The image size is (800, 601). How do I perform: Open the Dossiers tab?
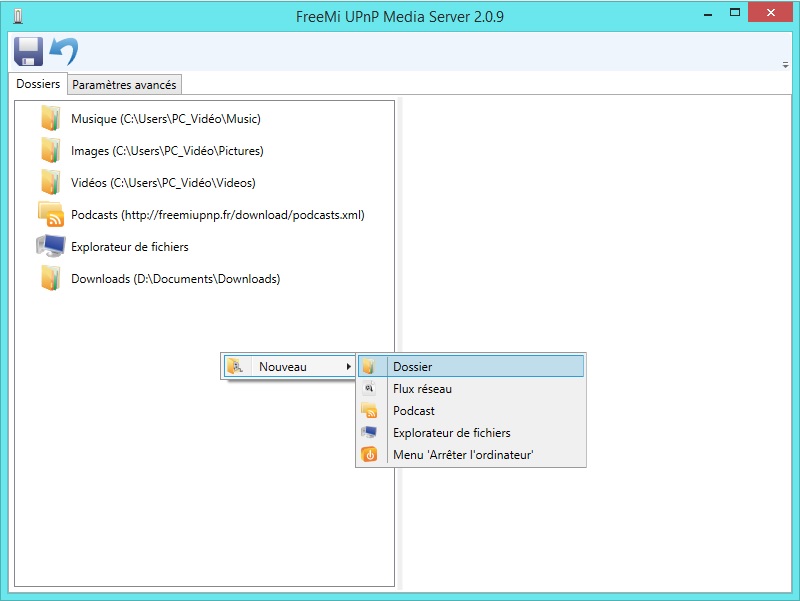point(38,84)
